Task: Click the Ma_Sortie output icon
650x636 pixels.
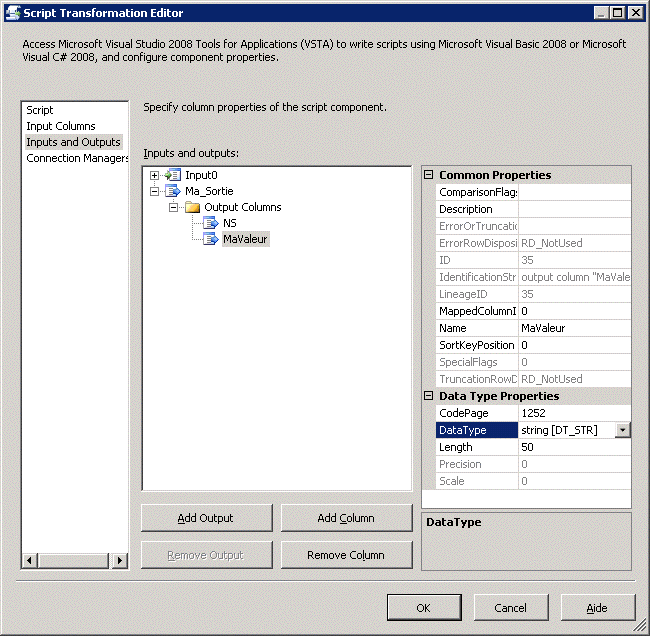Action: click(173, 191)
